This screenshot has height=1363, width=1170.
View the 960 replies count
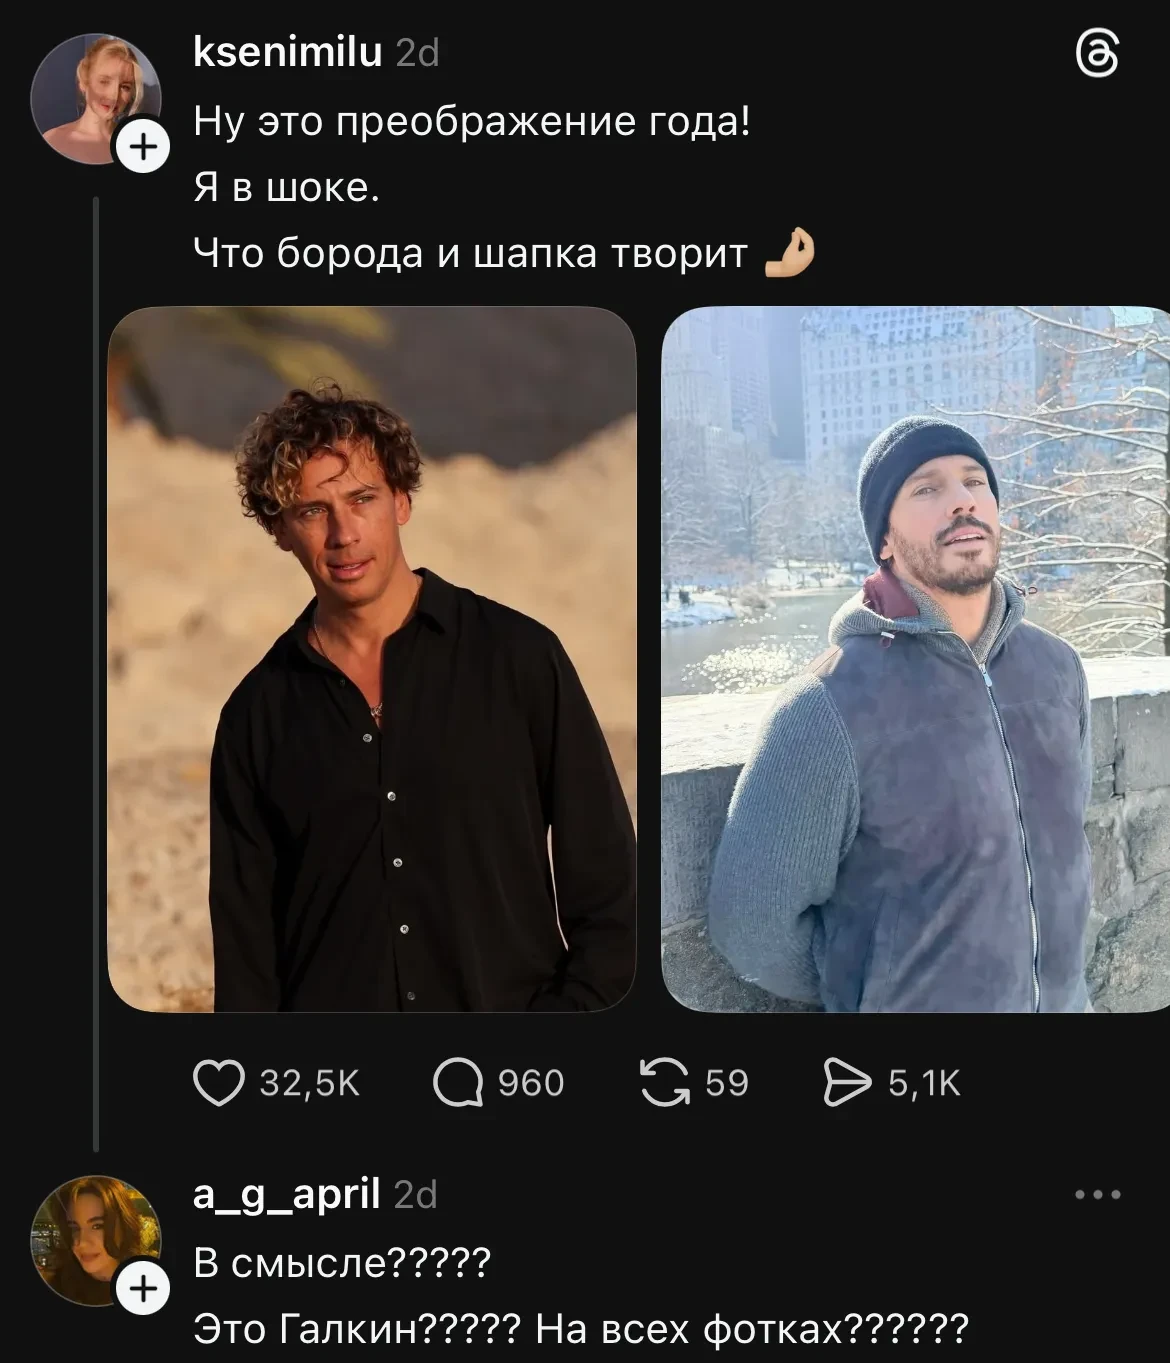pyautogui.click(x=531, y=1083)
